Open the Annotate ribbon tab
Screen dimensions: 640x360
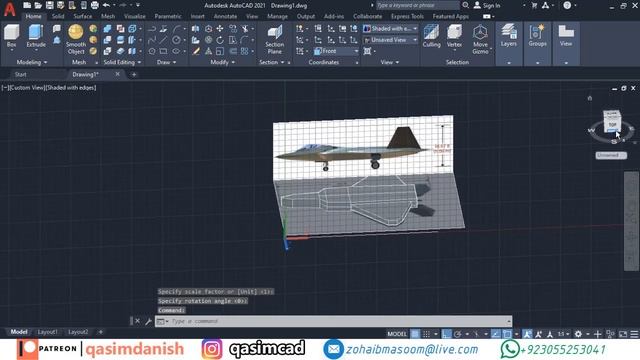225,16
